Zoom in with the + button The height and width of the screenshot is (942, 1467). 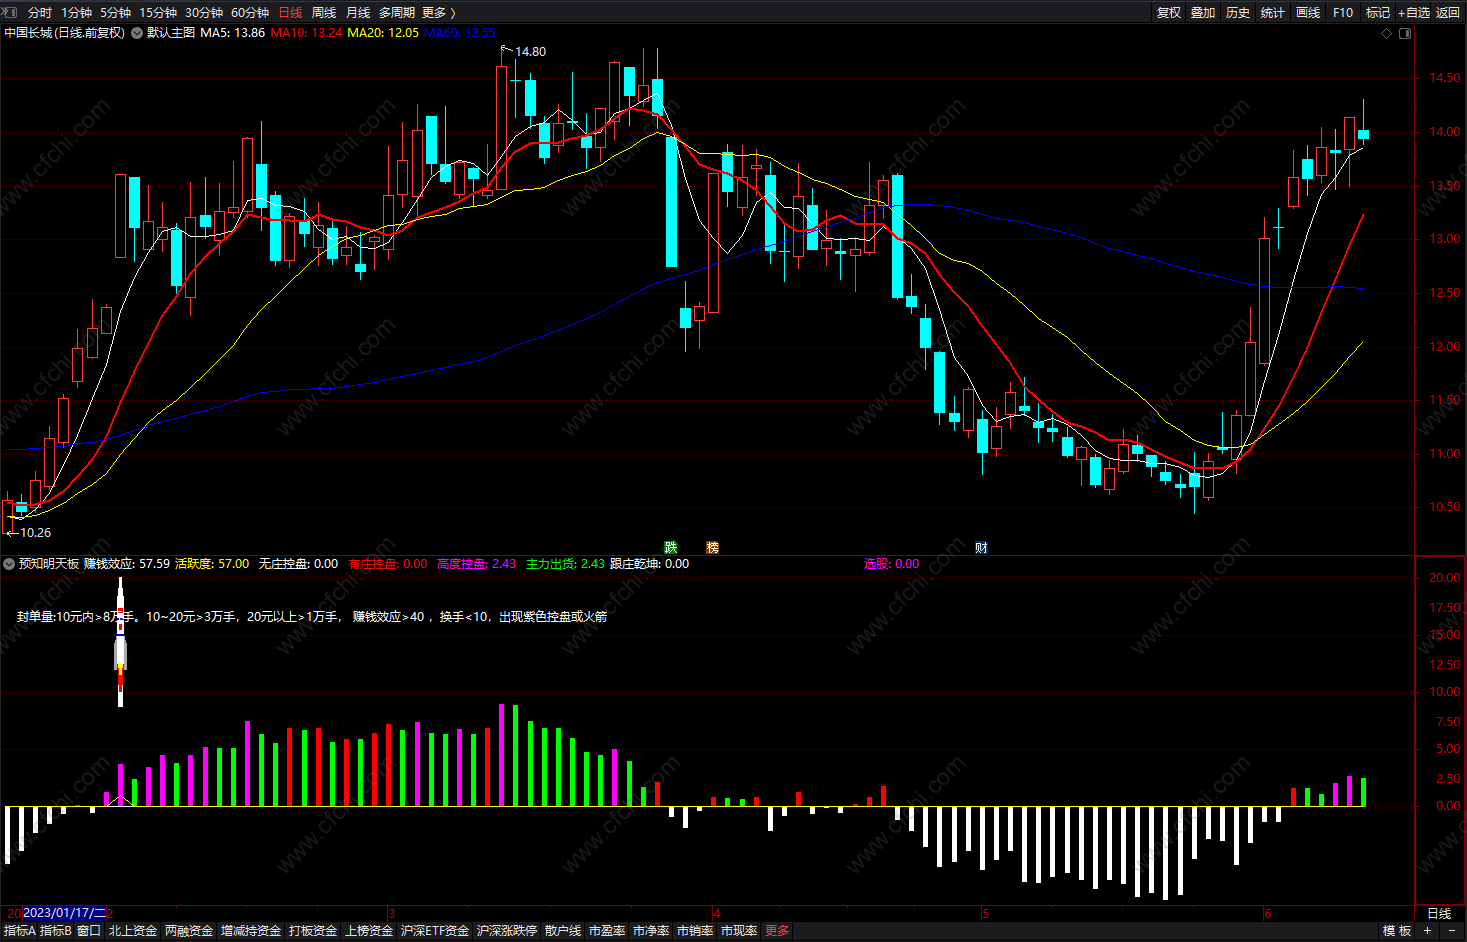tap(1427, 931)
